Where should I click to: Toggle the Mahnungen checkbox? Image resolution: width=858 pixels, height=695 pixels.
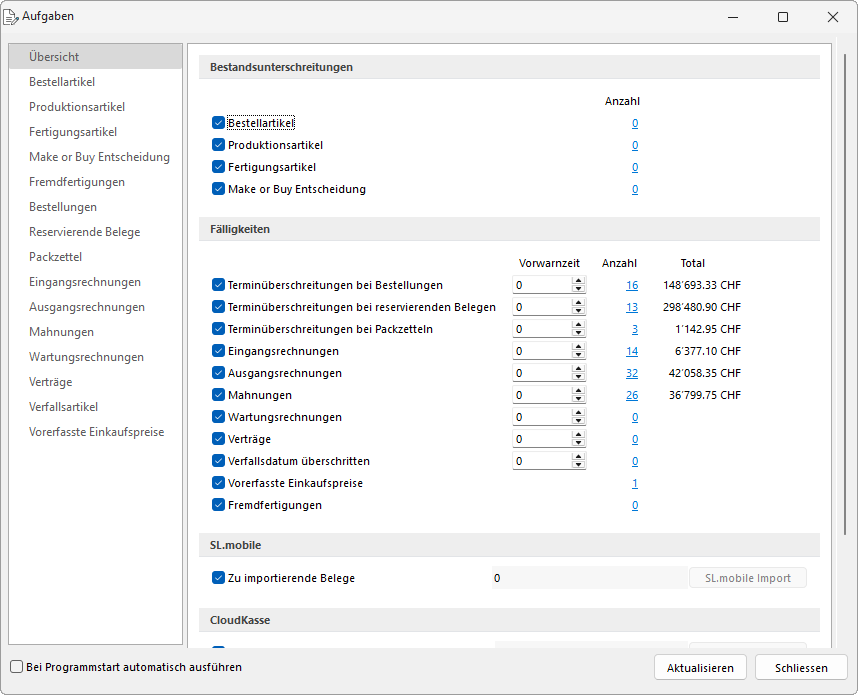(x=218, y=395)
